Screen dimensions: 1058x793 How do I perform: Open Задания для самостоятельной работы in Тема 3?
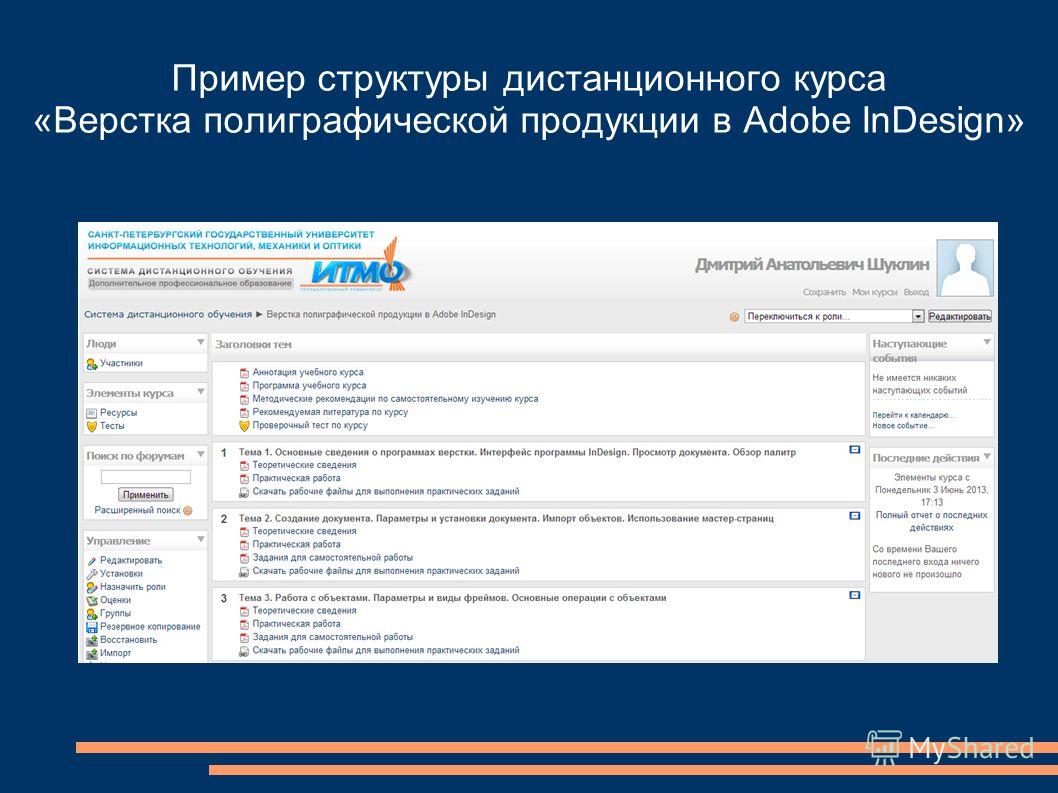point(333,637)
